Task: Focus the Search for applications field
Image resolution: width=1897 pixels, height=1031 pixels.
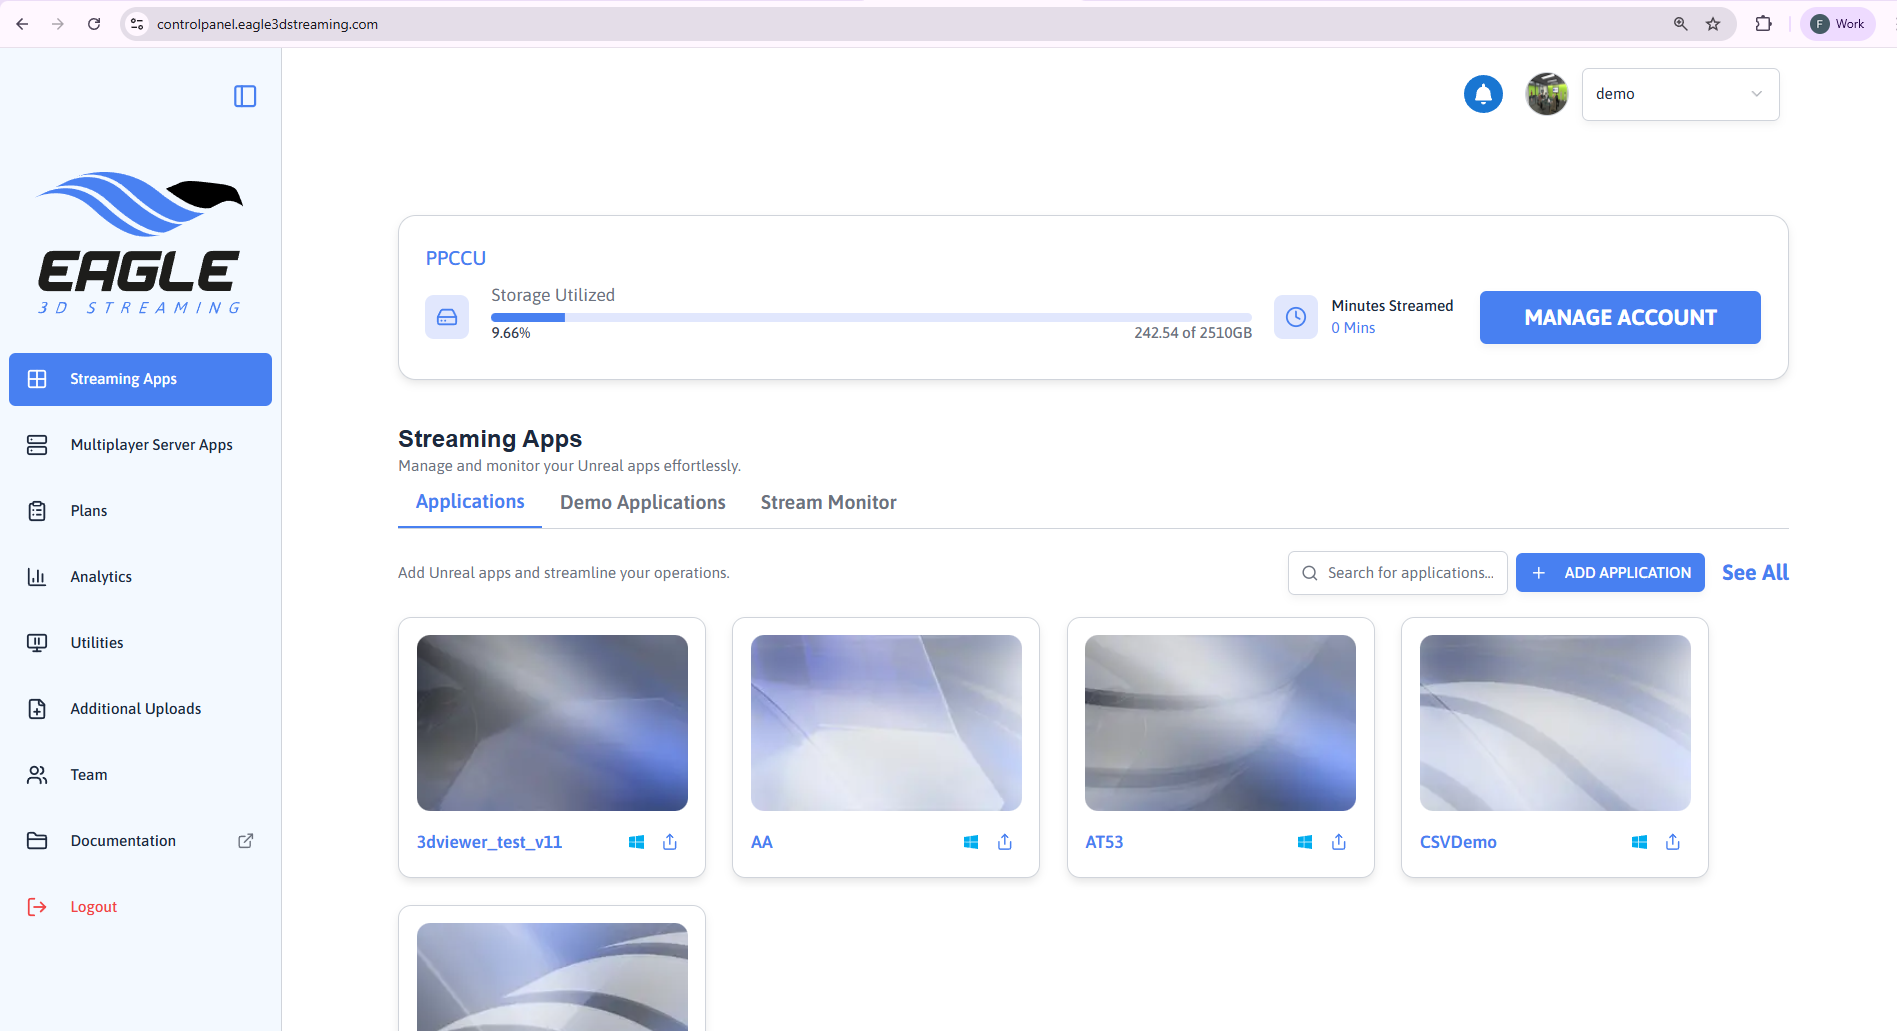Action: pos(1409,573)
